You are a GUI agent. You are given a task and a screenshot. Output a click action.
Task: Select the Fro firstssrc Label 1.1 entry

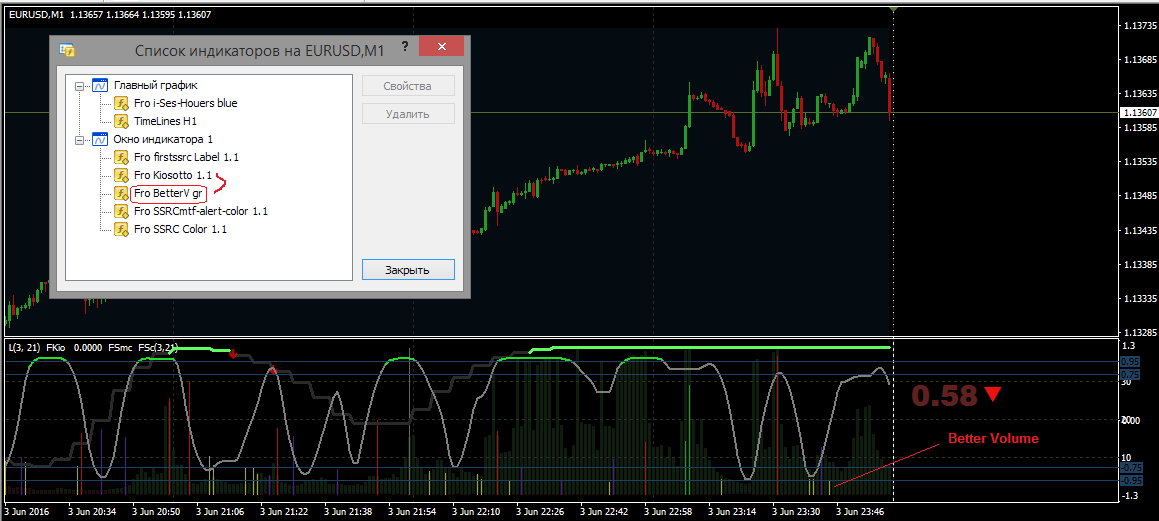click(186, 157)
